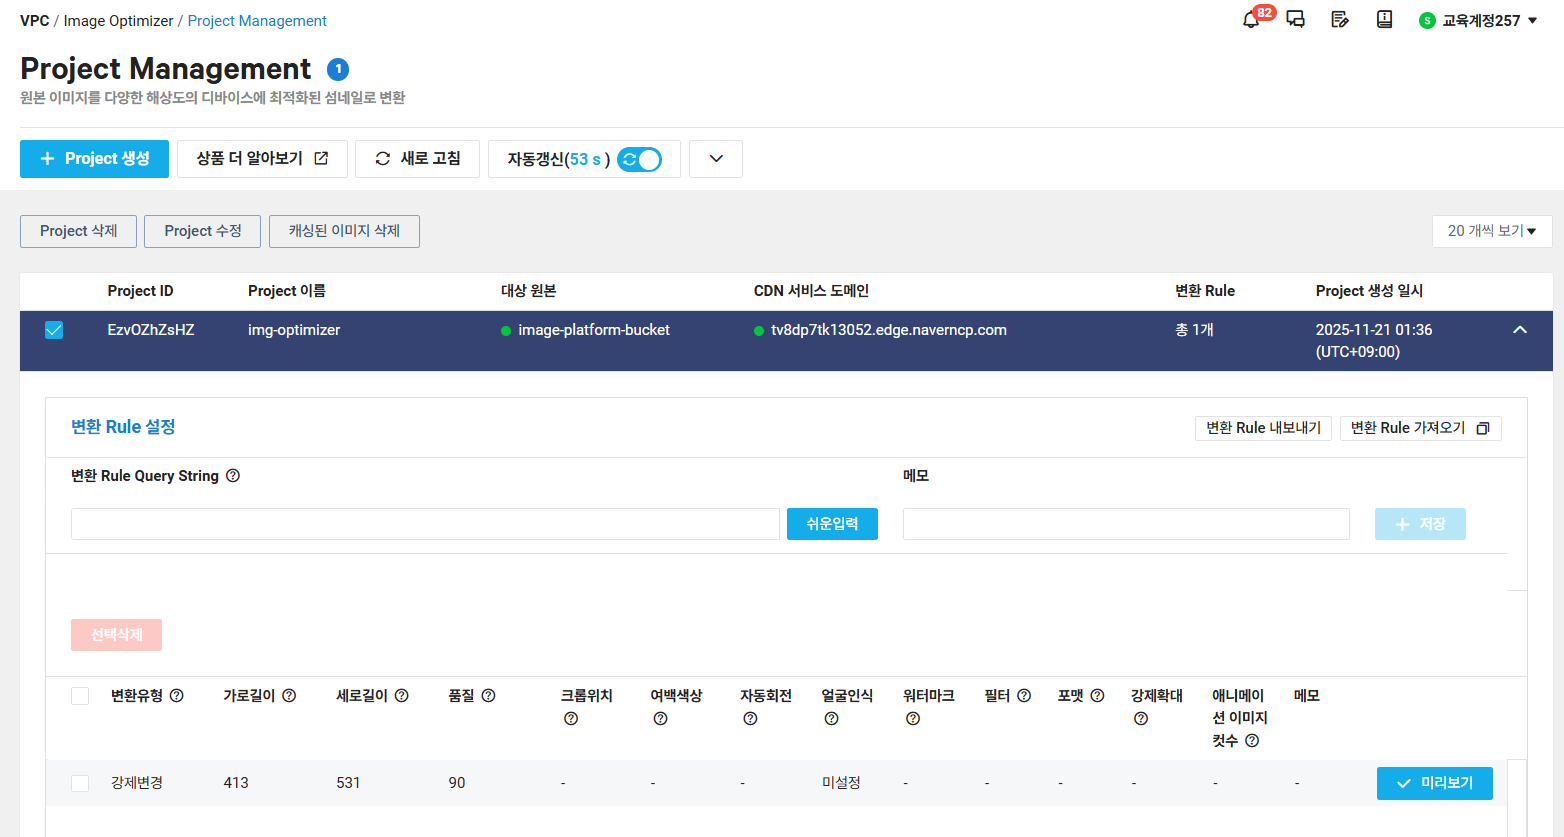Click the 90 quality value

coord(457,783)
